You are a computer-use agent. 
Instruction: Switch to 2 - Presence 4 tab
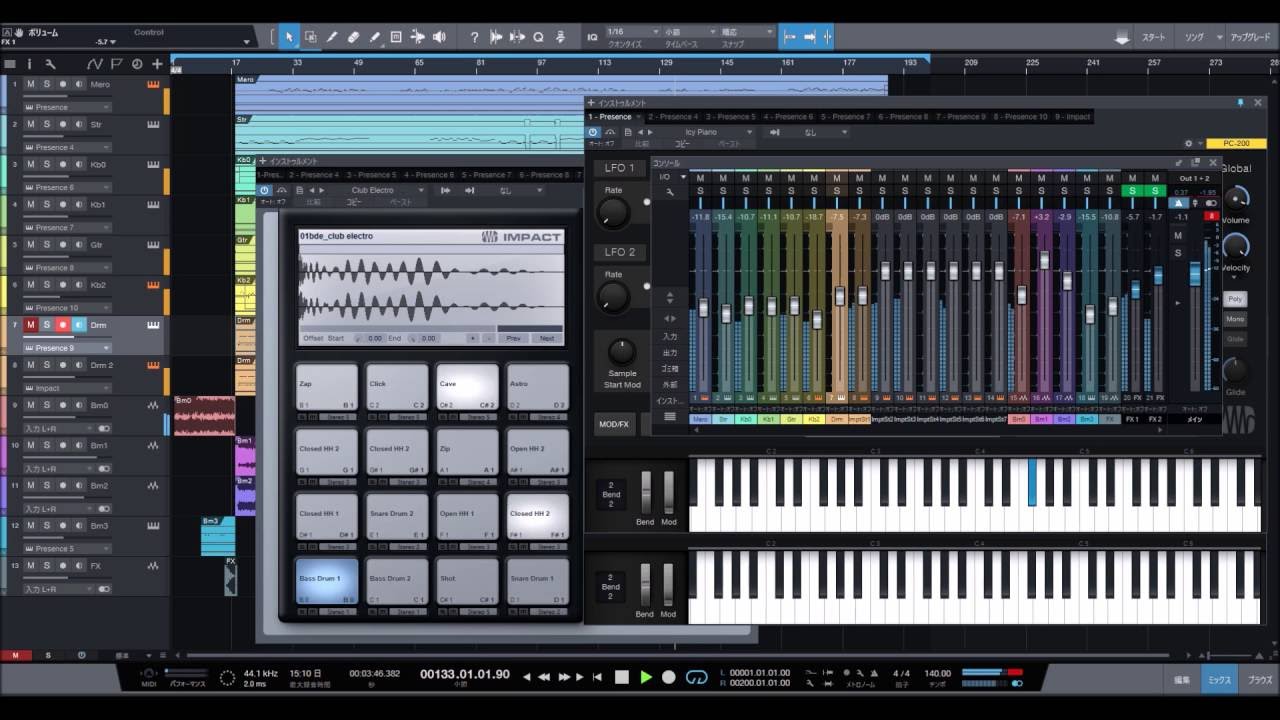coord(672,117)
